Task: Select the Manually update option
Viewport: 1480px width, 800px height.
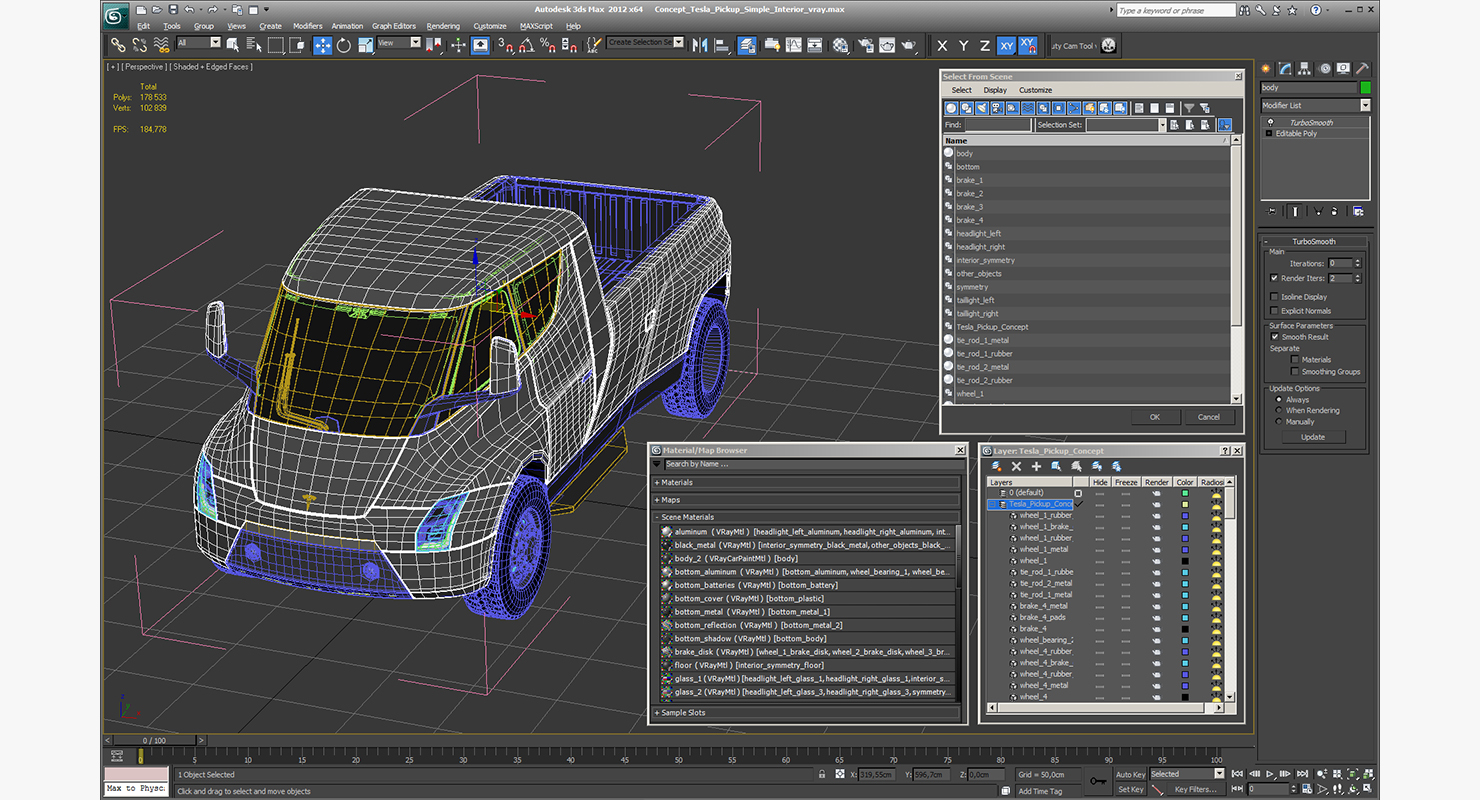Action: tap(1278, 422)
